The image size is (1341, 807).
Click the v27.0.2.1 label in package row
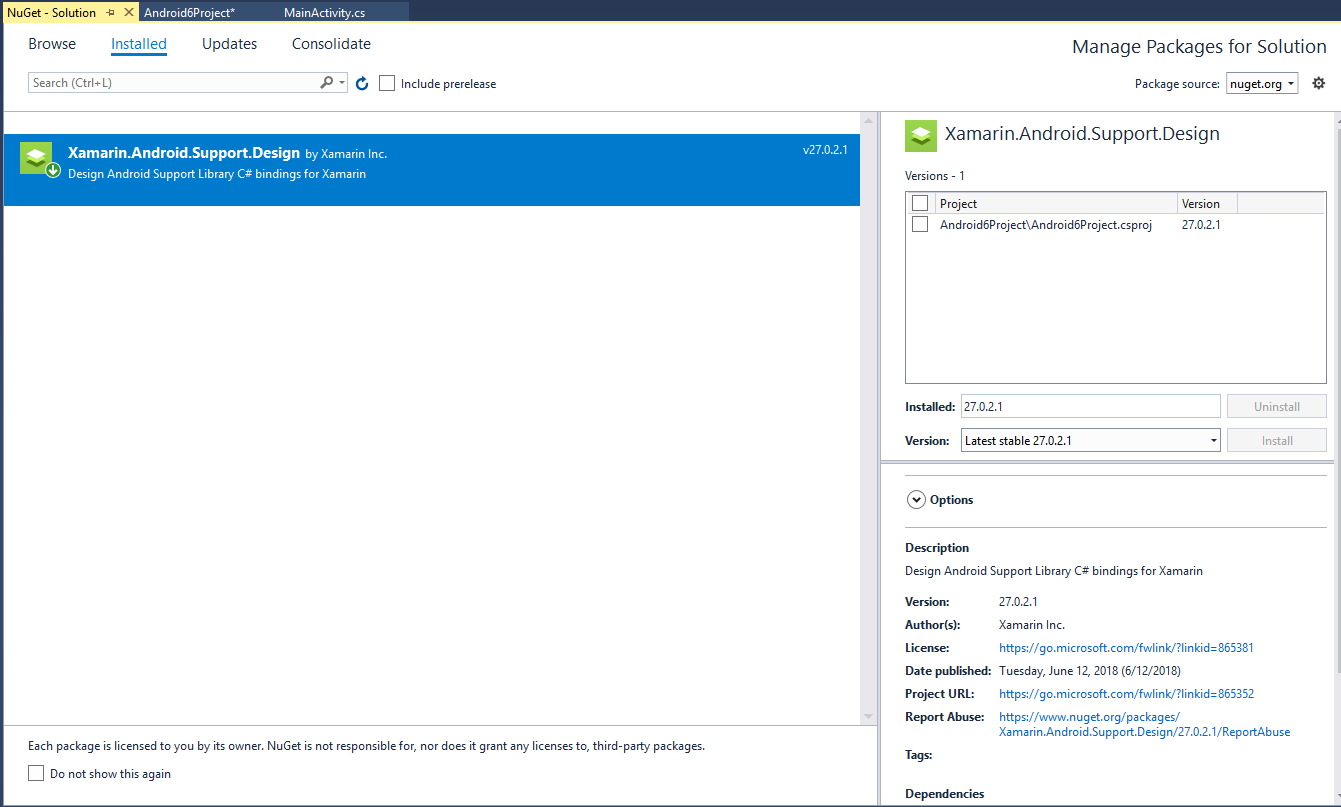click(825, 150)
